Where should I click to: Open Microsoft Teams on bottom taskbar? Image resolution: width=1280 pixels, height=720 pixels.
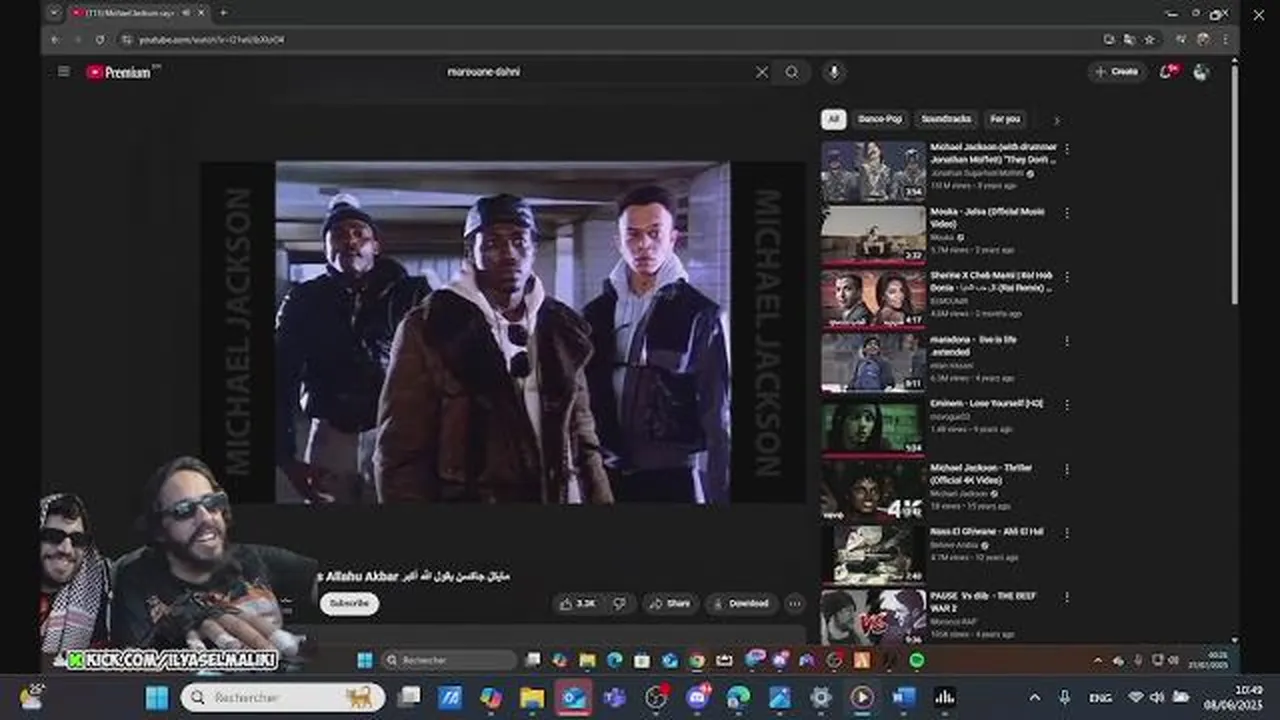click(615, 697)
